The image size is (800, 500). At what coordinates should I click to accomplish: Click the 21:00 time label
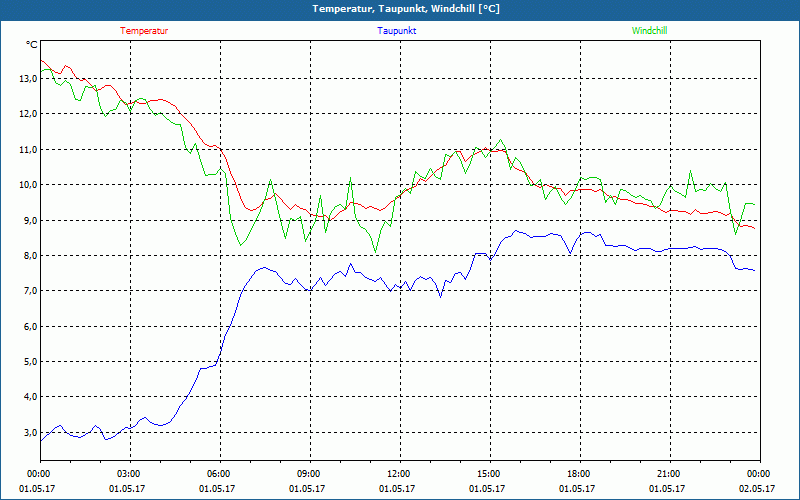[670, 474]
